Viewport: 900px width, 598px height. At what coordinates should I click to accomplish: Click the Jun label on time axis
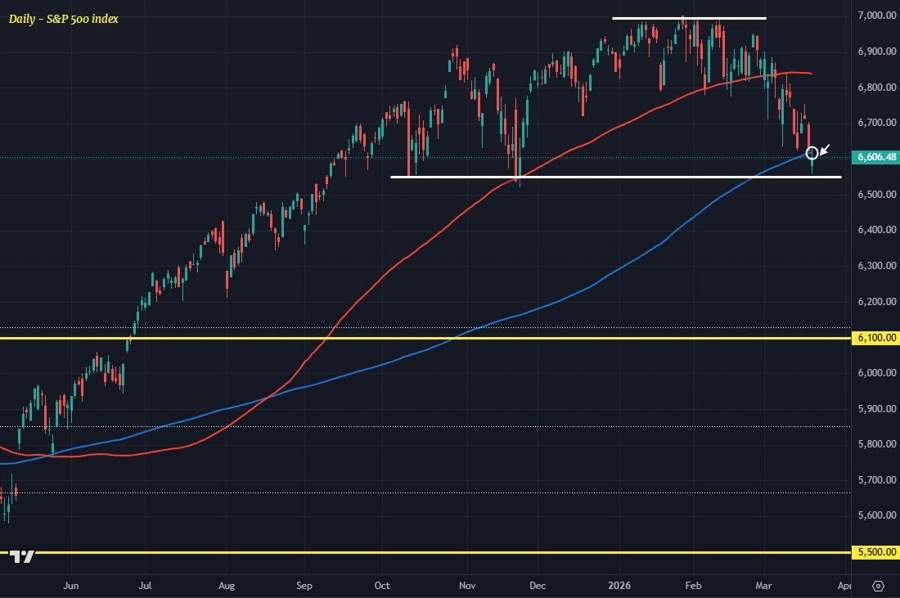[x=71, y=585]
